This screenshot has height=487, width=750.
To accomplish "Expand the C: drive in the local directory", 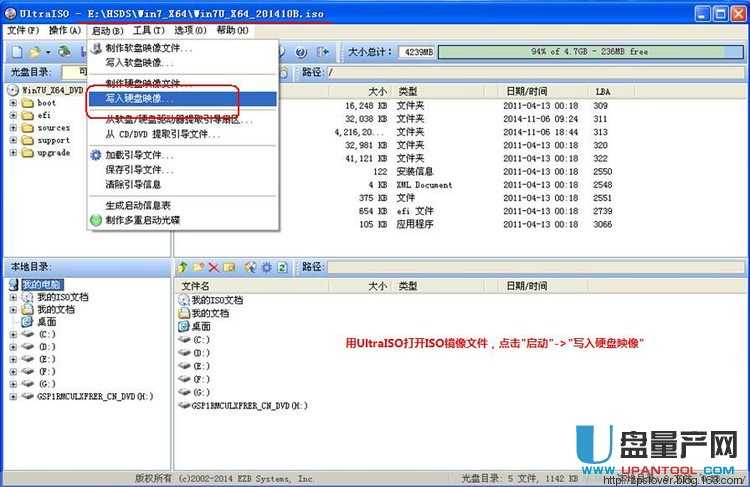I will click(x=14, y=334).
